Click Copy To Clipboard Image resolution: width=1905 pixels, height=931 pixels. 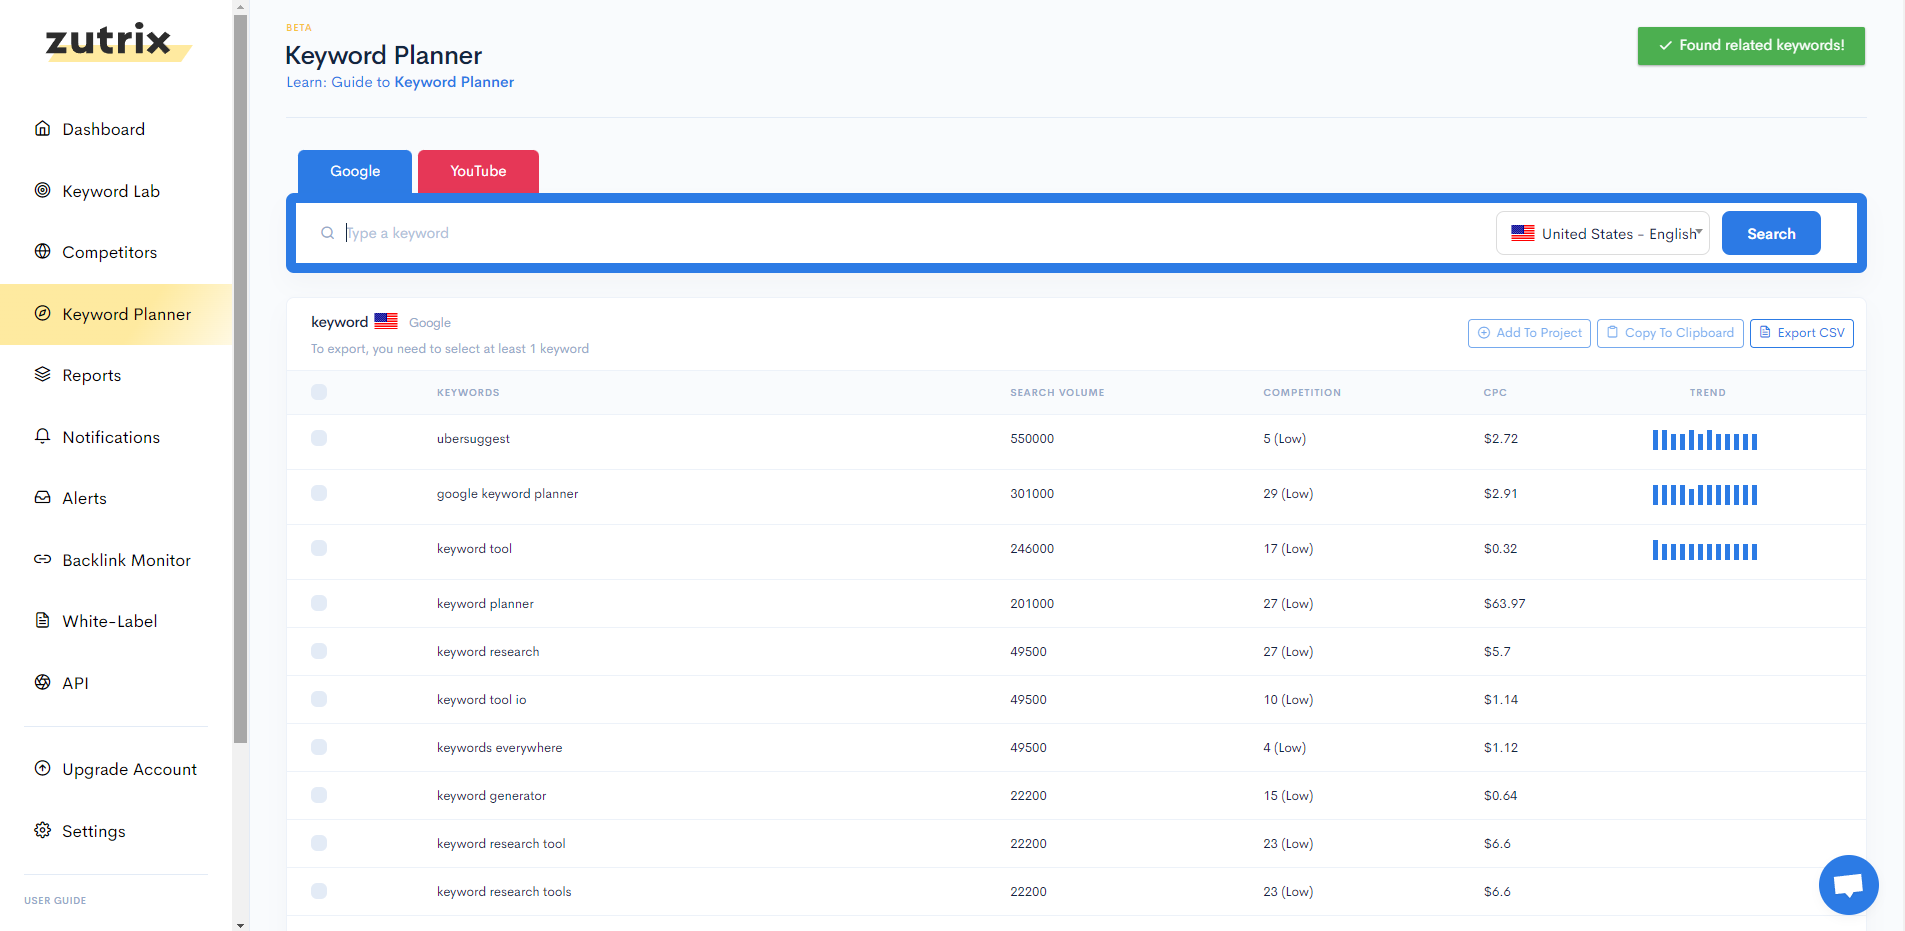coord(1670,333)
